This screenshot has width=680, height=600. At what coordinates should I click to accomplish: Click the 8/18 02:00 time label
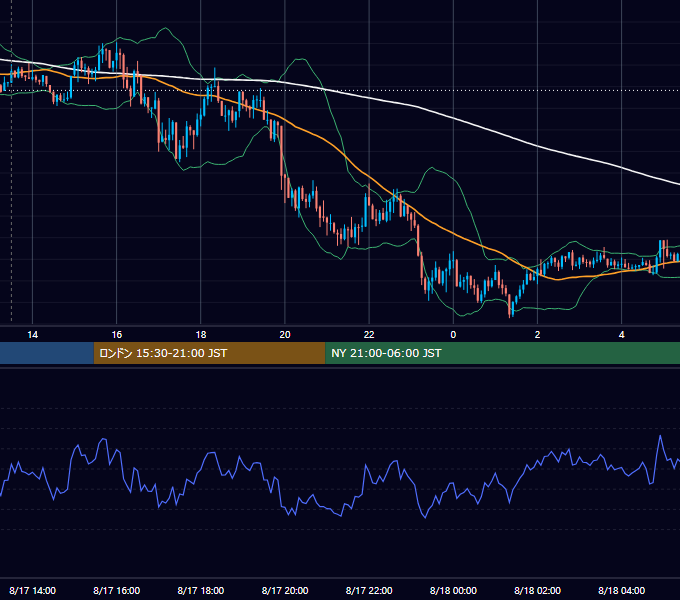coord(537,590)
